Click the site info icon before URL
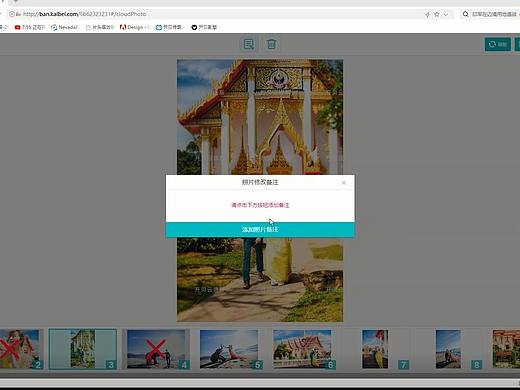 (12, 14)
